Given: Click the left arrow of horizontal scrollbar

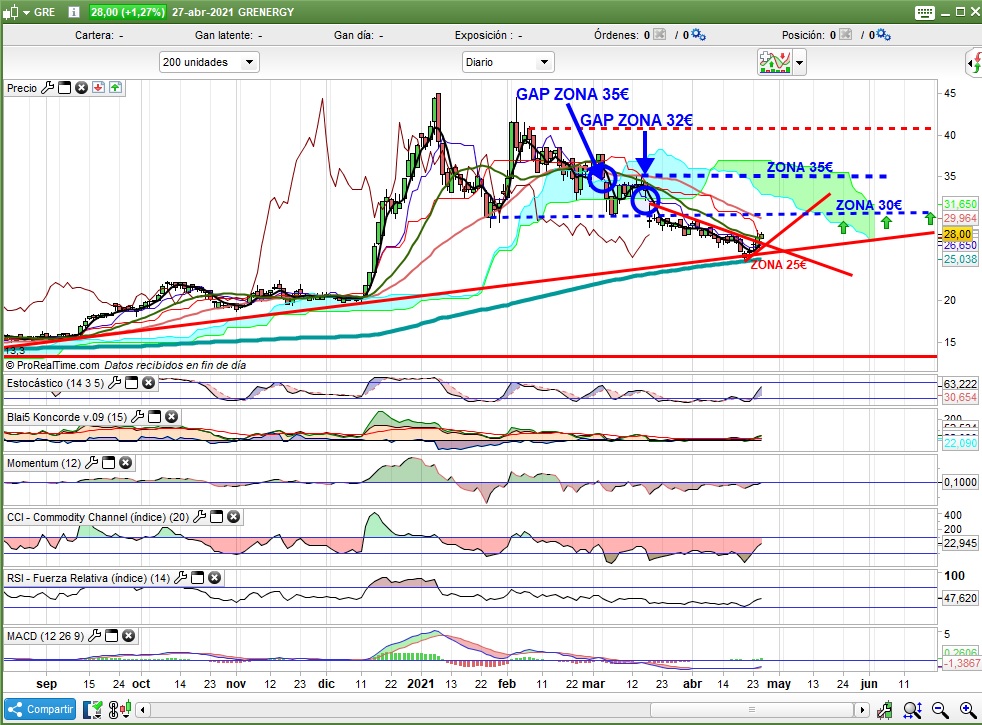Looking at the screenshot, I should (x=143, y=709).
